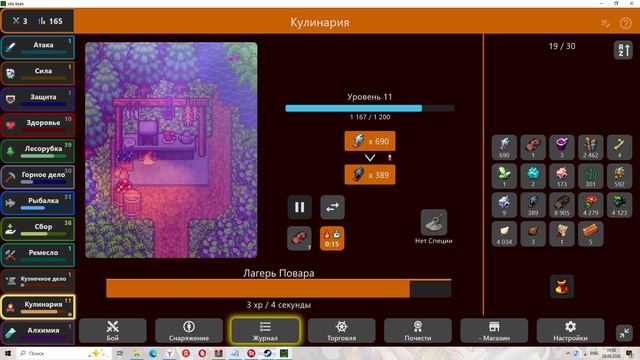Click the swap arrows button
Image resolution: width=640 pixels, height=360 pixels.
tap(332, 207)
